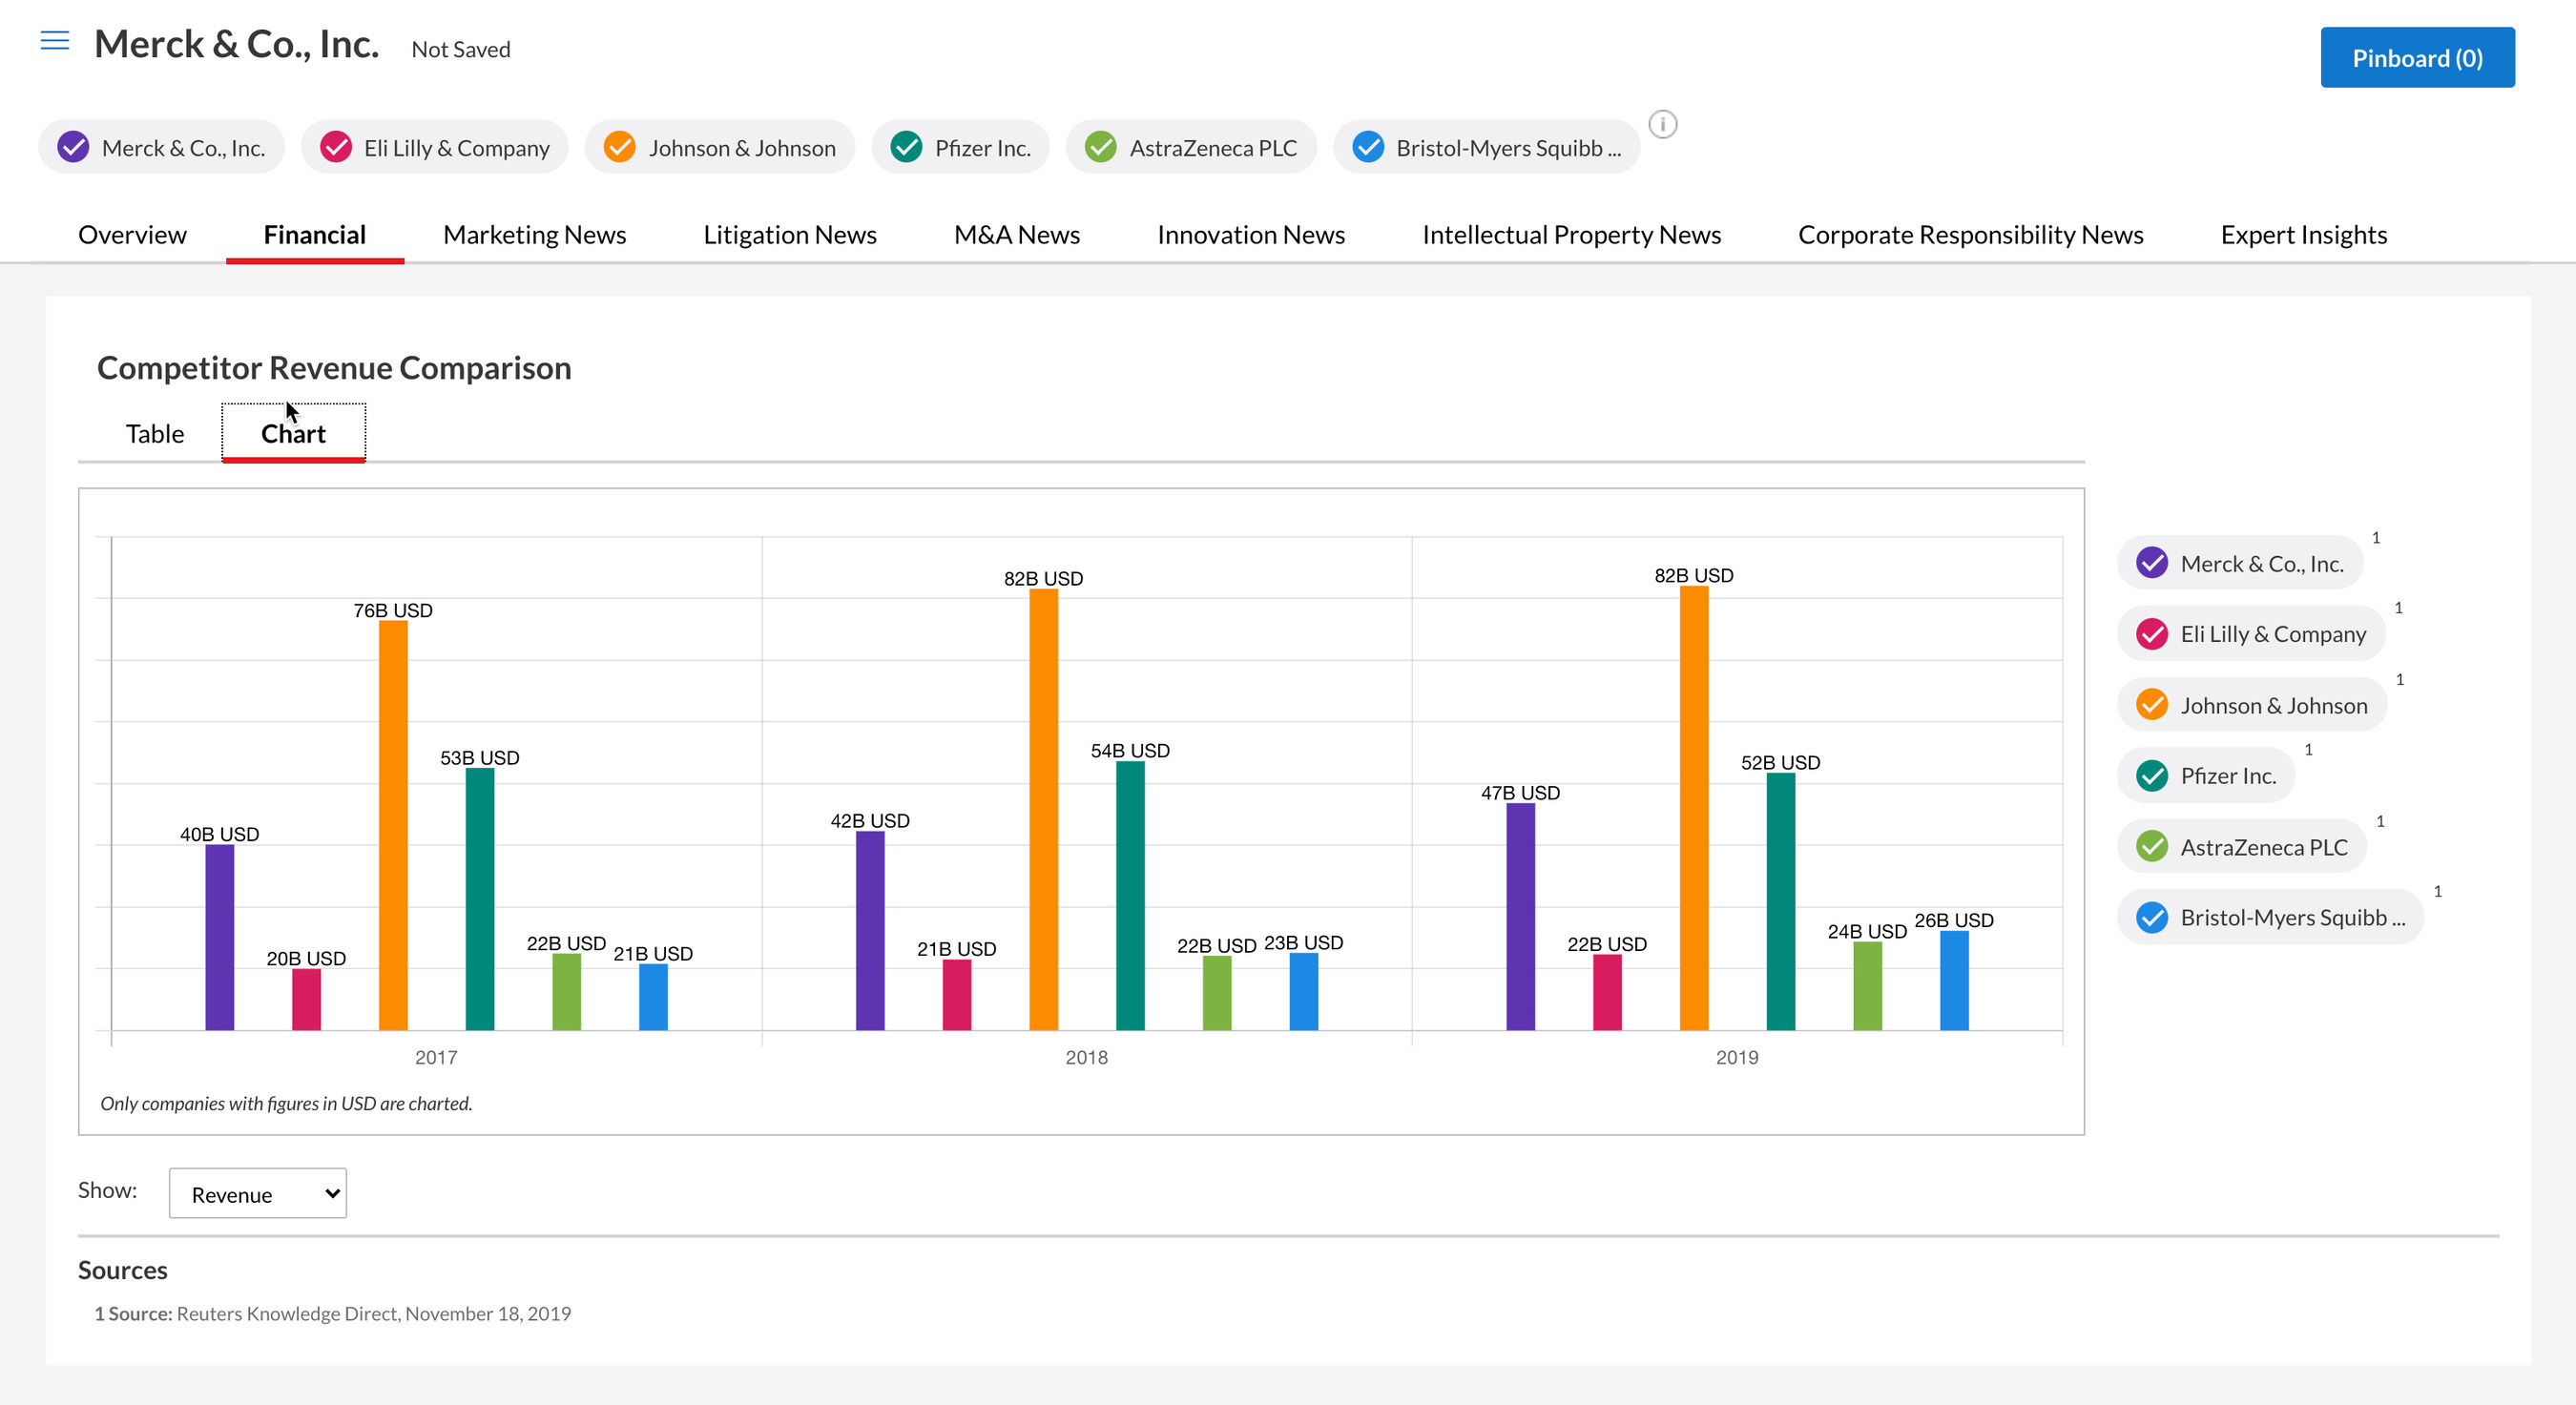Click purple checkmark icon on top Merck chip
The image size is (2576, 1405).
pos(73,148)
